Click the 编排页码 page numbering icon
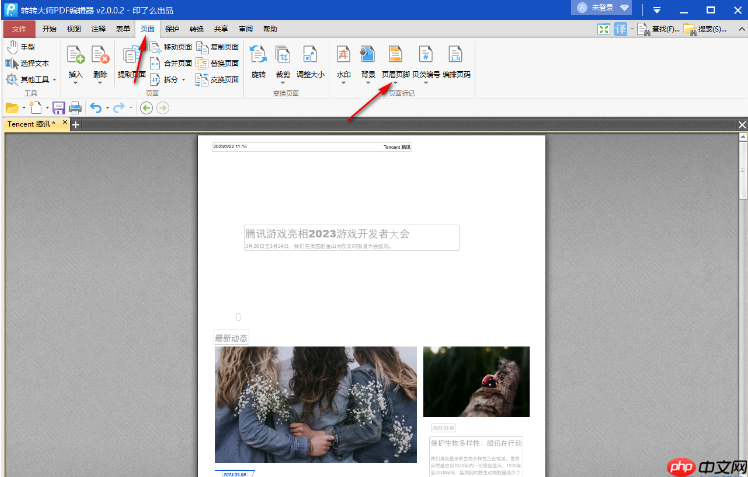Image resolution: width=748 pixels, height=477 pixels. click(x=456, y=54)
